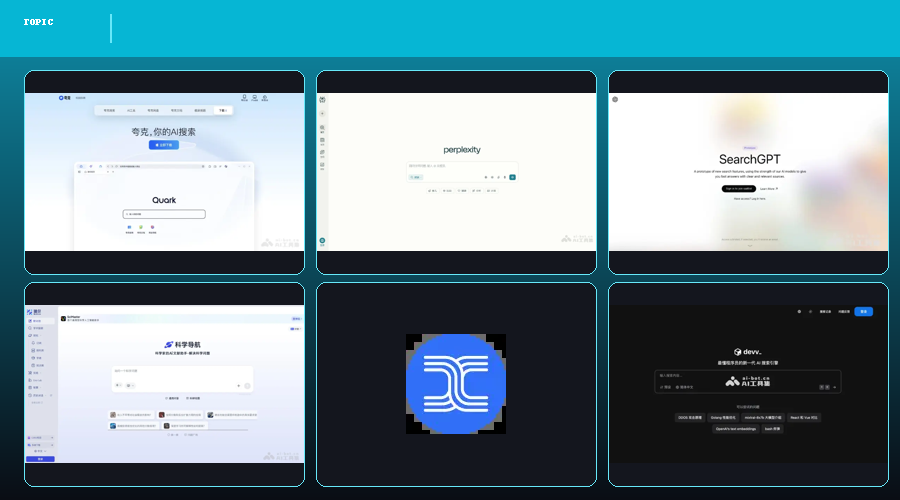Open the SearchGPT thumbnail
This screenshot has height=500, width=900.
[748, 172]
